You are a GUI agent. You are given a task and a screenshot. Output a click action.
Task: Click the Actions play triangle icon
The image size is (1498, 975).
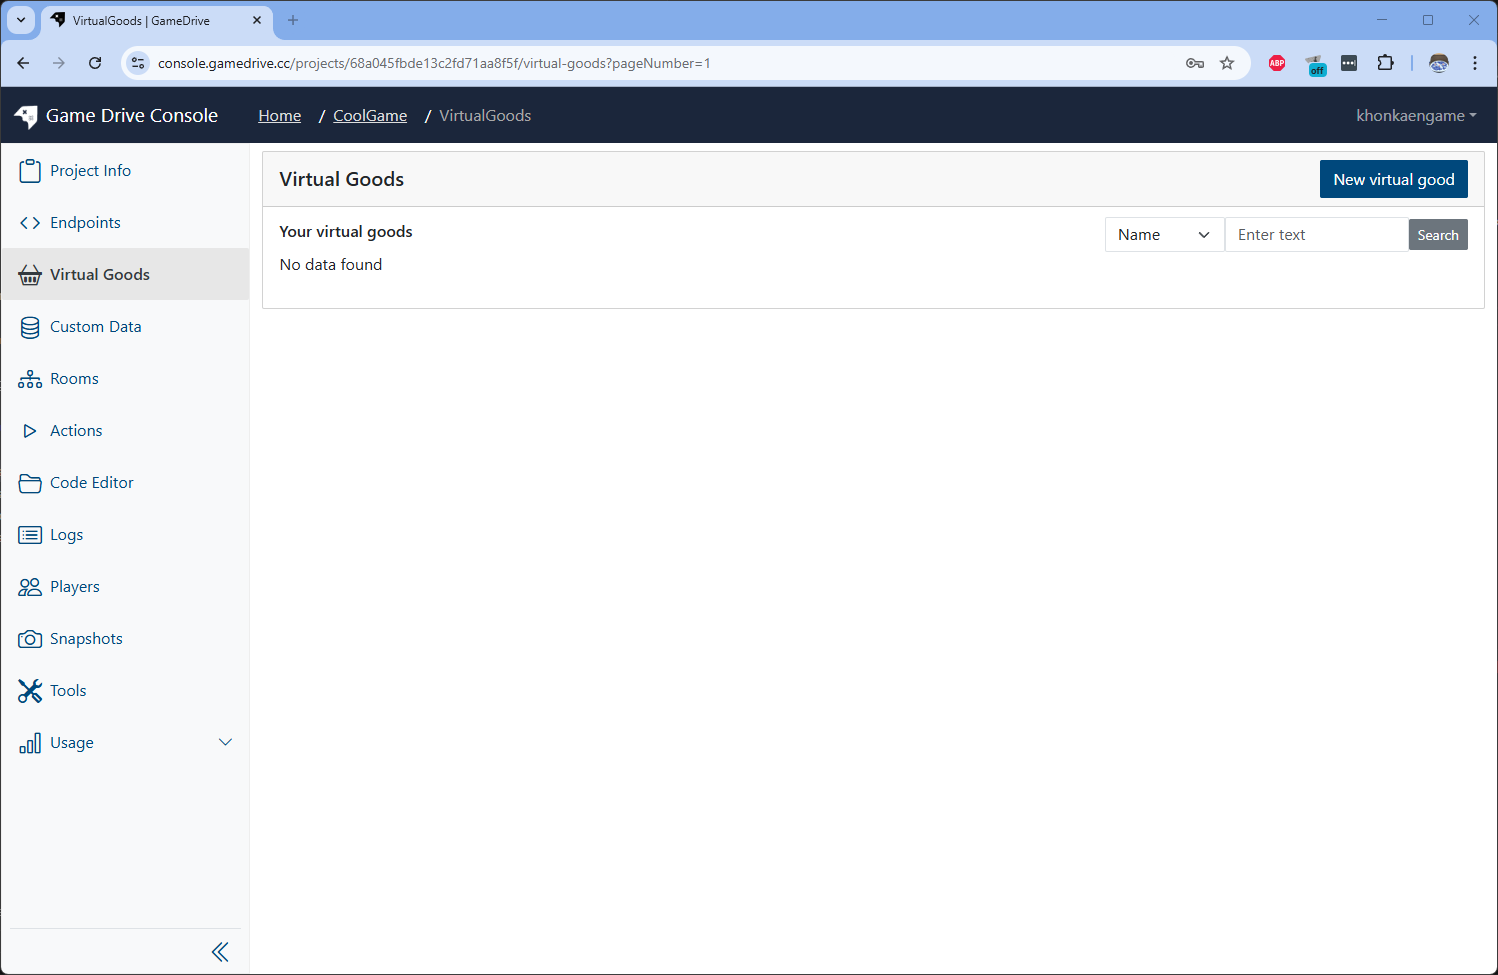tap(30, 431)
